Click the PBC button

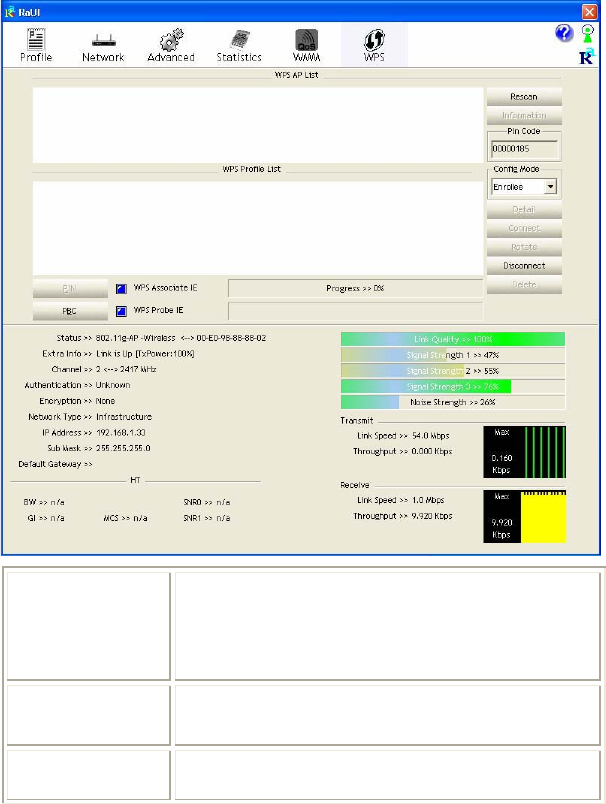tap(70, 311)
